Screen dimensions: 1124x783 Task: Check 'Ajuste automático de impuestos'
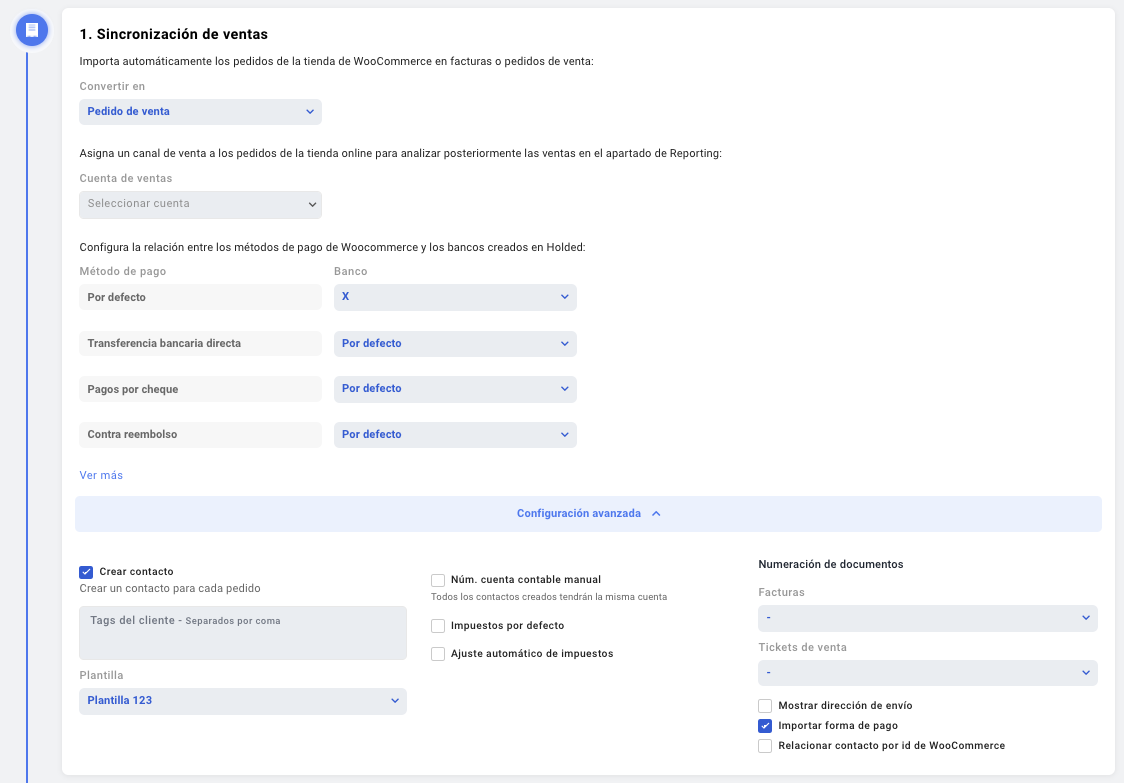[438, 654]
